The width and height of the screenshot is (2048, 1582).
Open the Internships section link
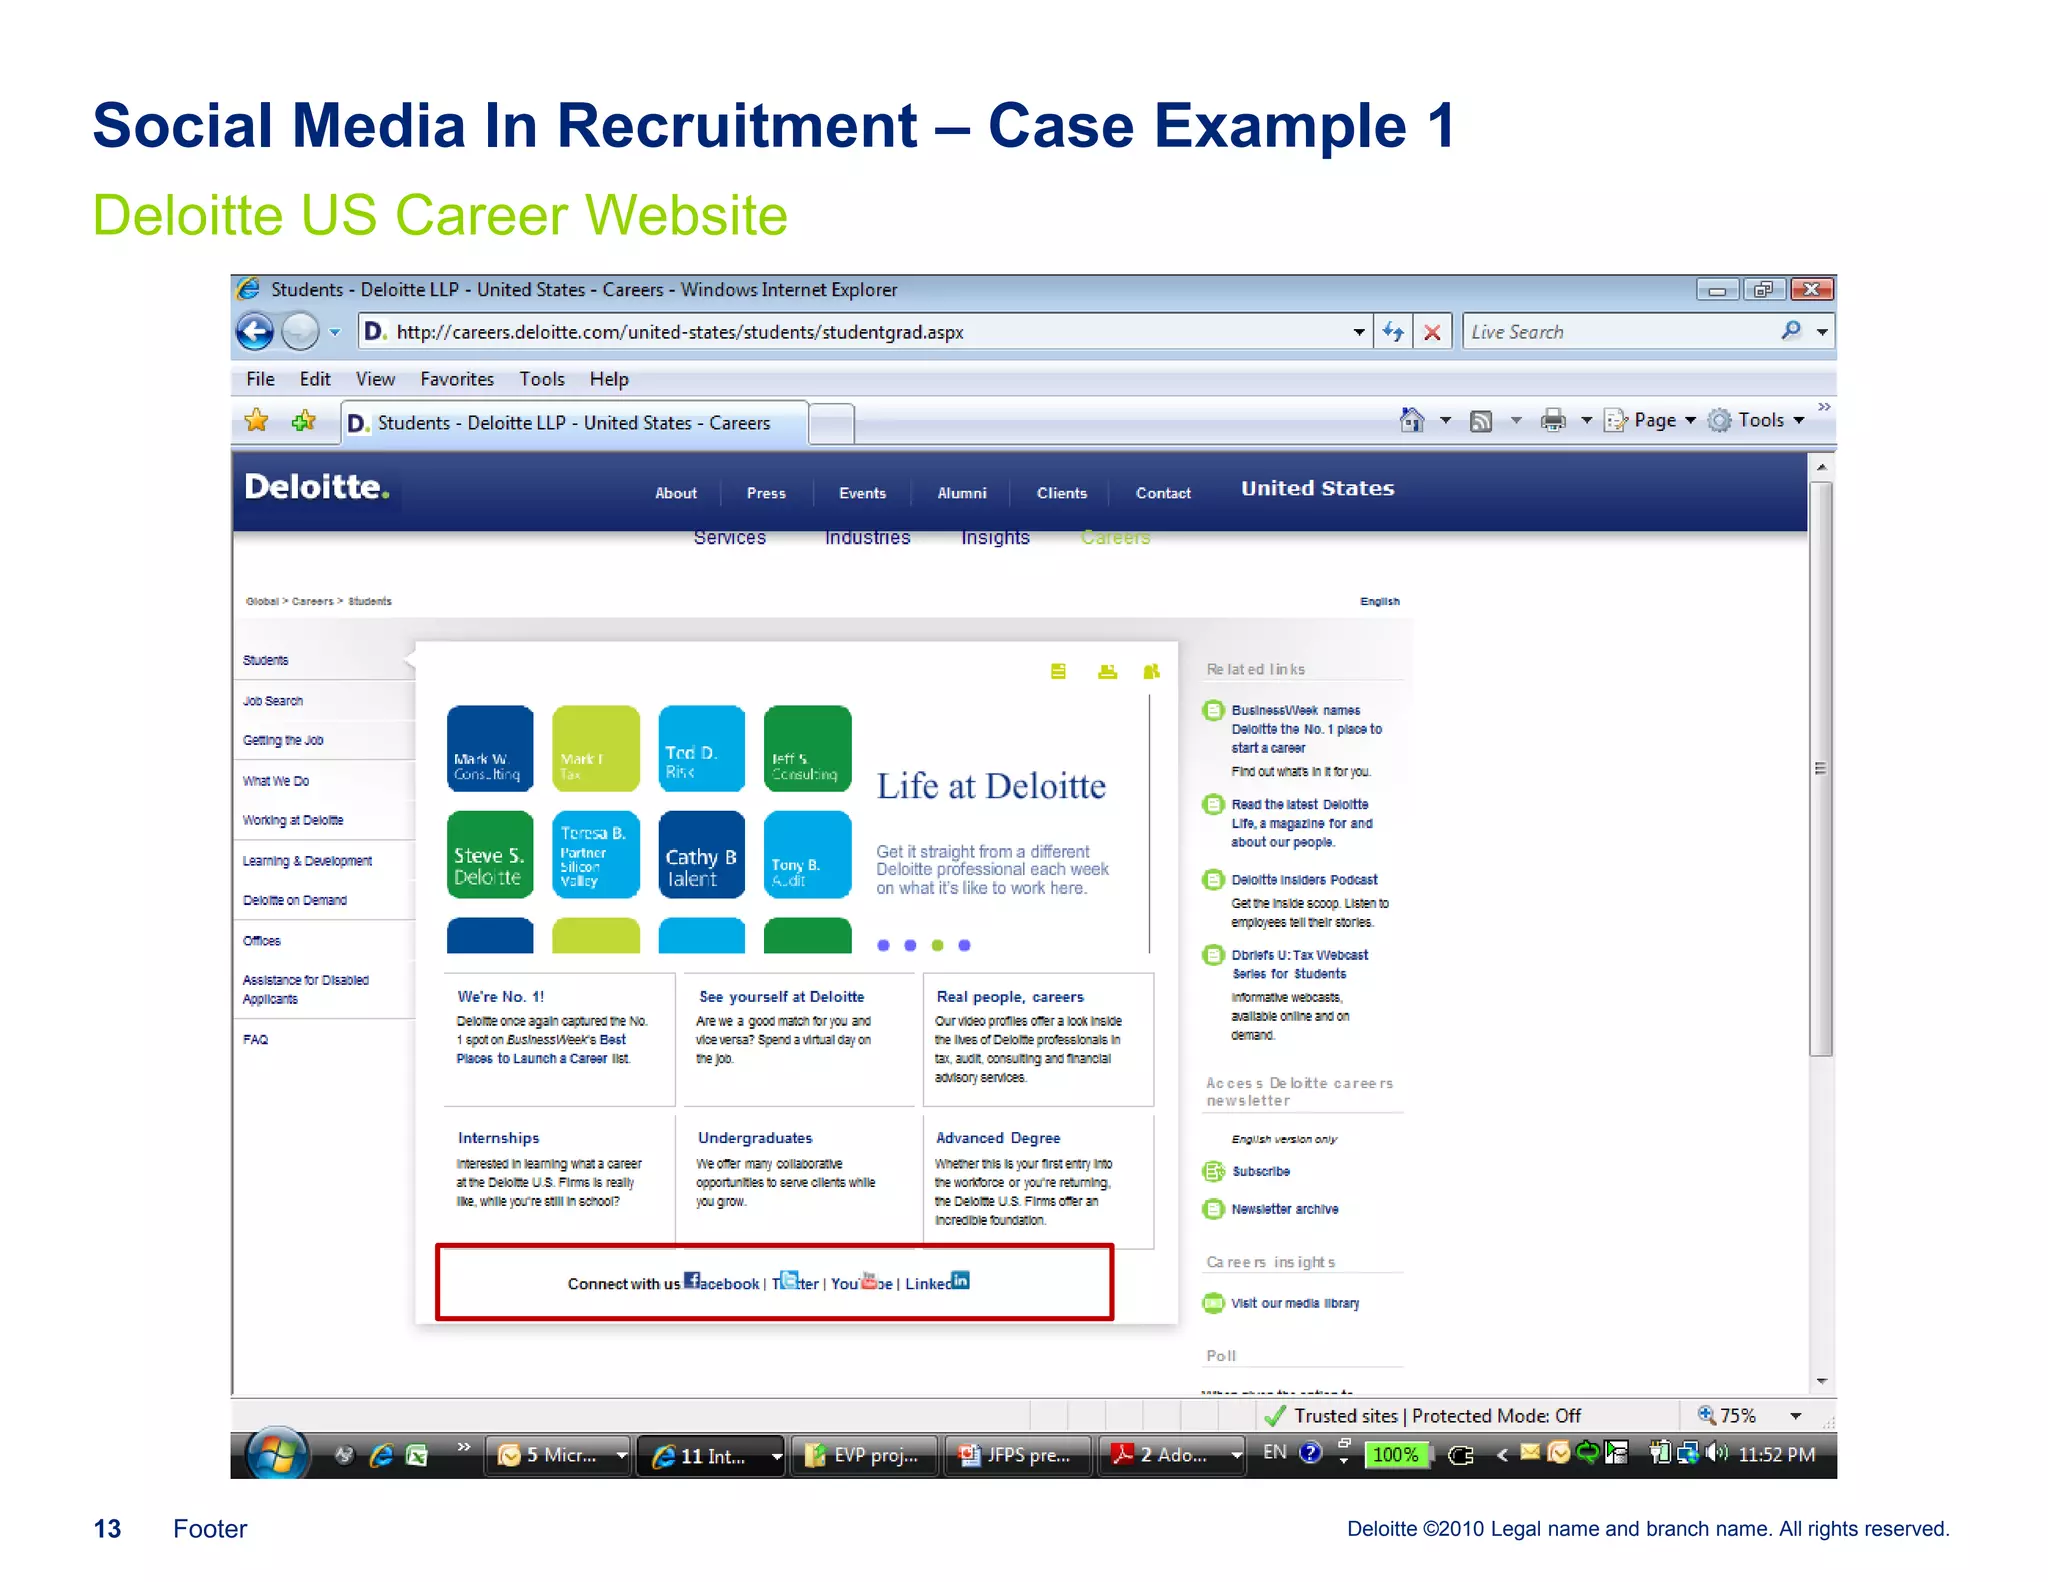[498, 1138]
